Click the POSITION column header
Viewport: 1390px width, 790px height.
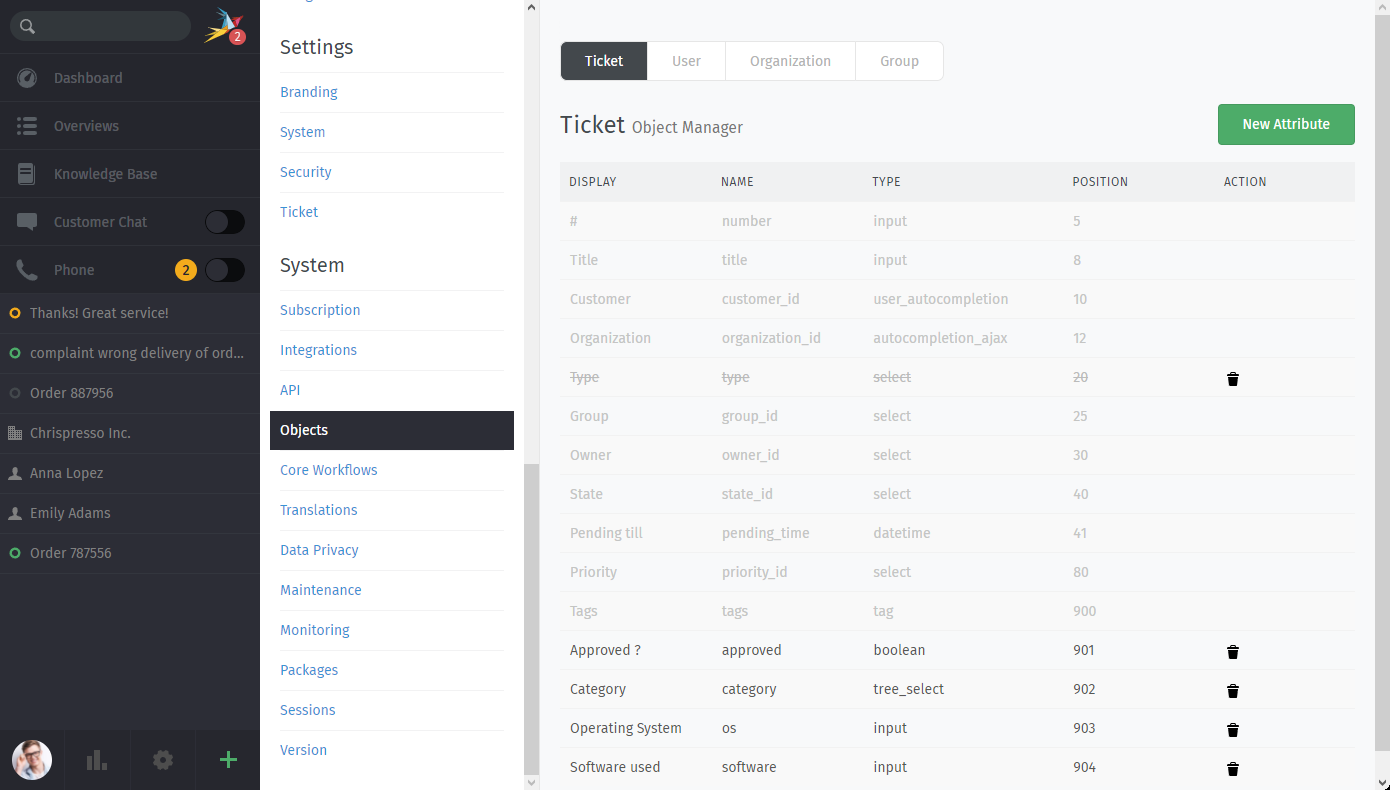pyautogui.click(x=1100, y=182)
